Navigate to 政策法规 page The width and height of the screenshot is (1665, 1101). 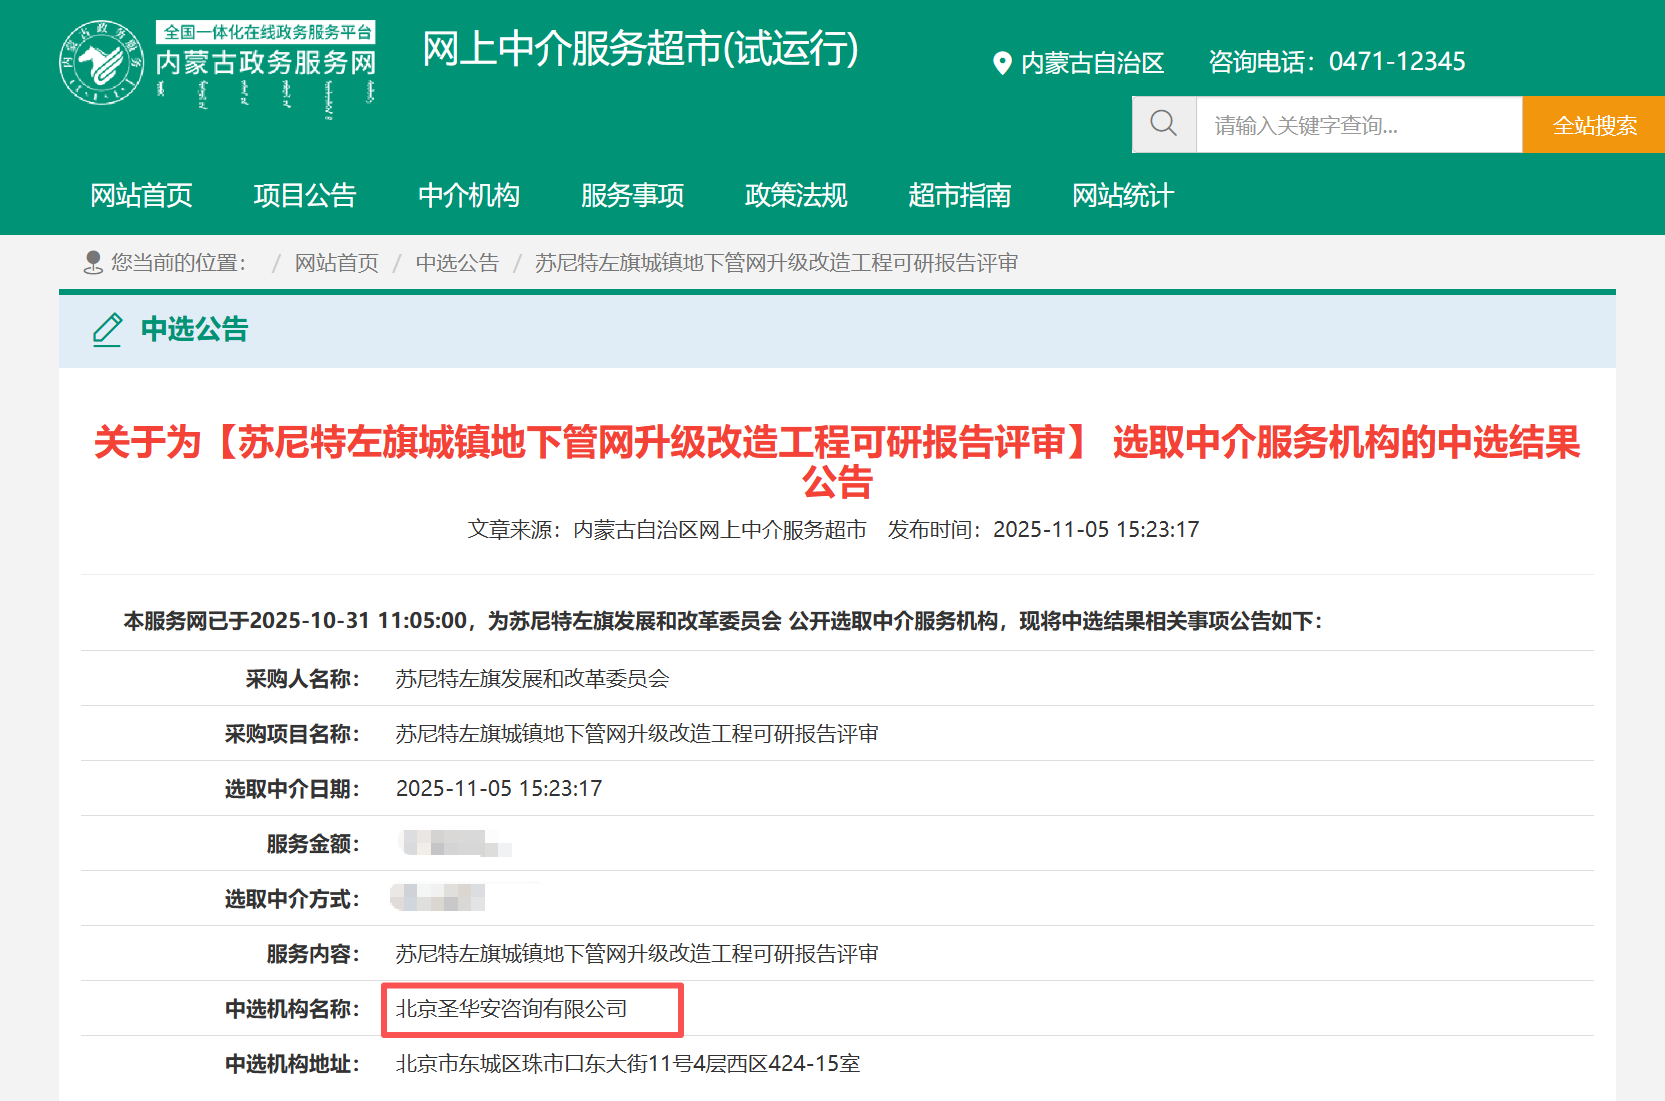click(x=795, y=196)
